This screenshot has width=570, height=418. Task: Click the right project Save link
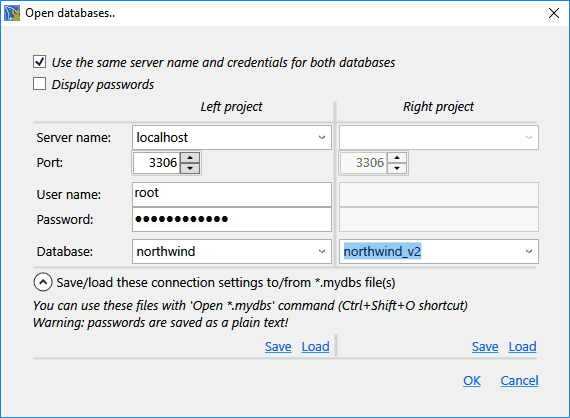click(x=485, y=347)
